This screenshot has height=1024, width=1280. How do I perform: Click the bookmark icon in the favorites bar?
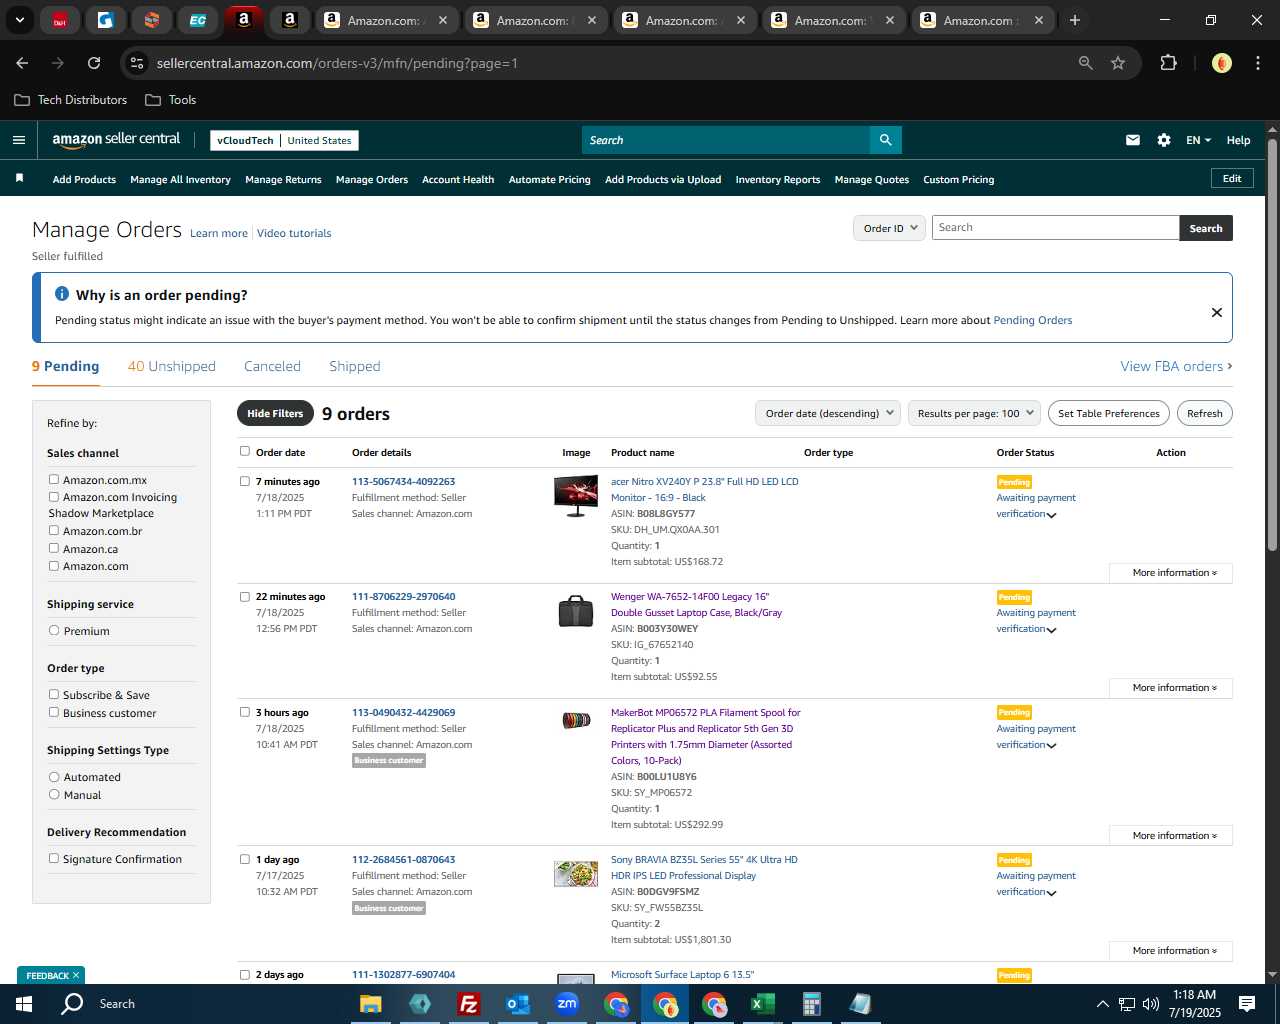pyautogui.click(x=19, y=178)
